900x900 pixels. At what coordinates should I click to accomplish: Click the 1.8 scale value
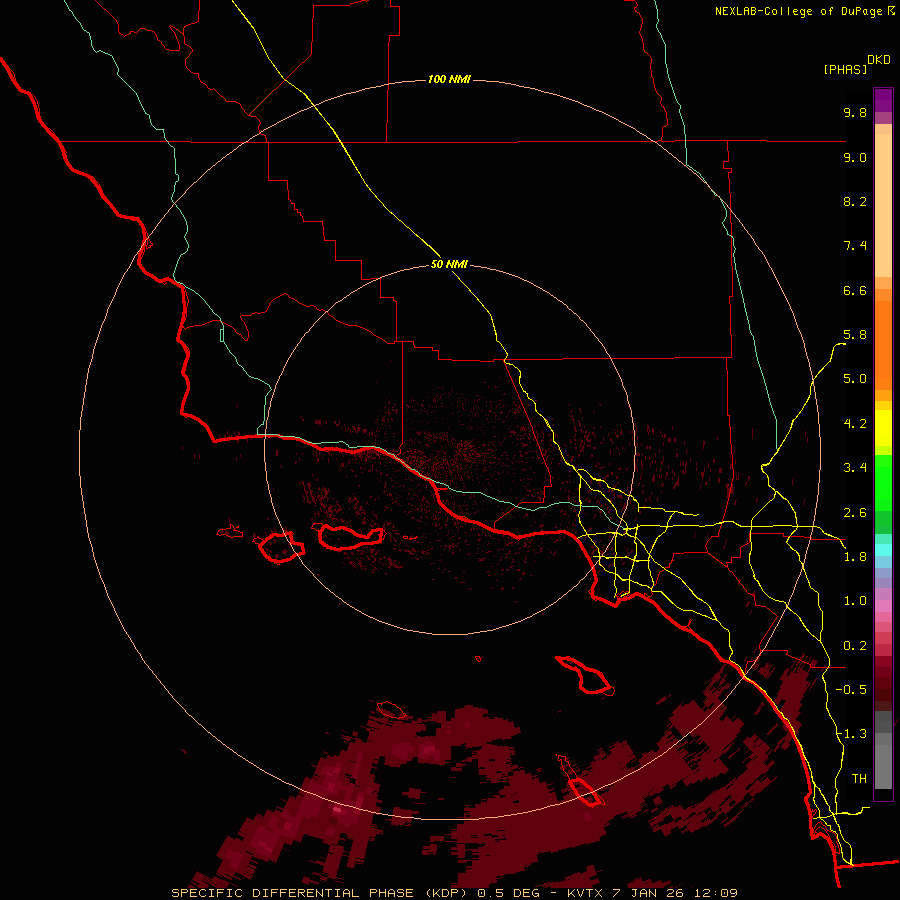(855, 557)
